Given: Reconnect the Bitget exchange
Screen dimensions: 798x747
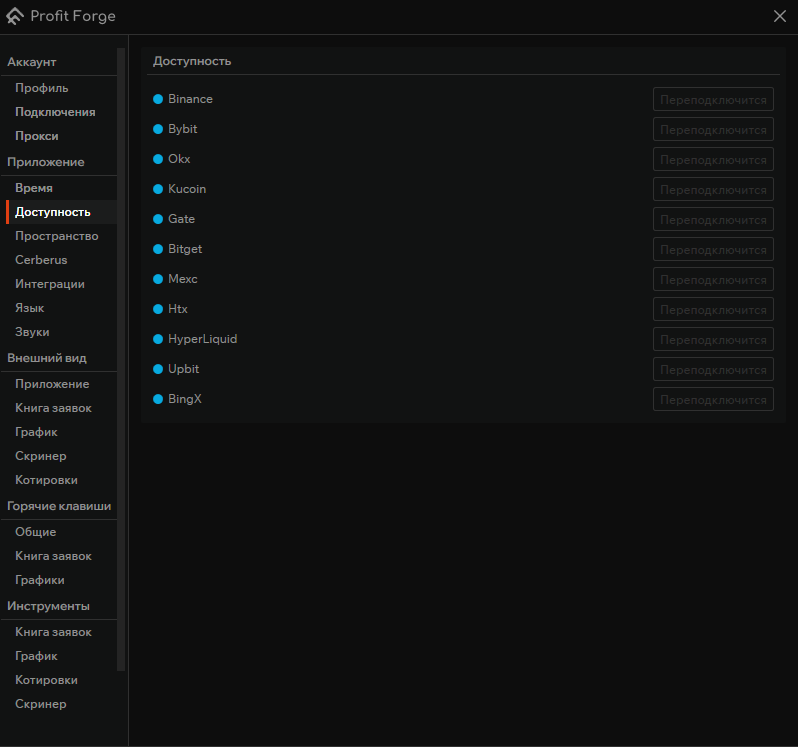Looking at the screenshot, I should 713,249.
